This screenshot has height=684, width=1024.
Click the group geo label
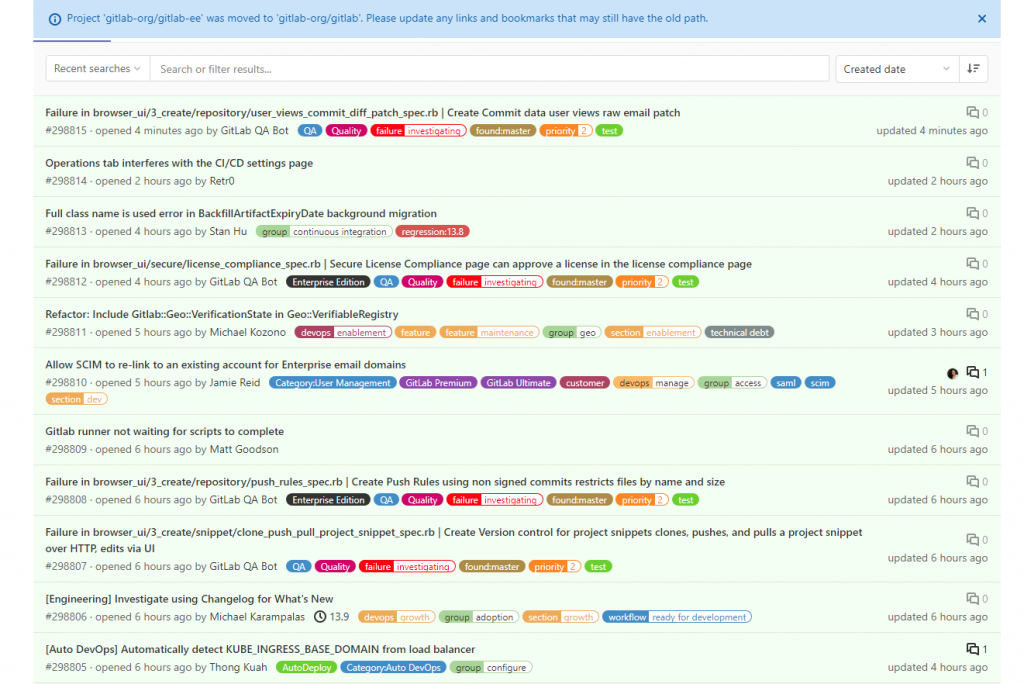[x=572, y=333]
